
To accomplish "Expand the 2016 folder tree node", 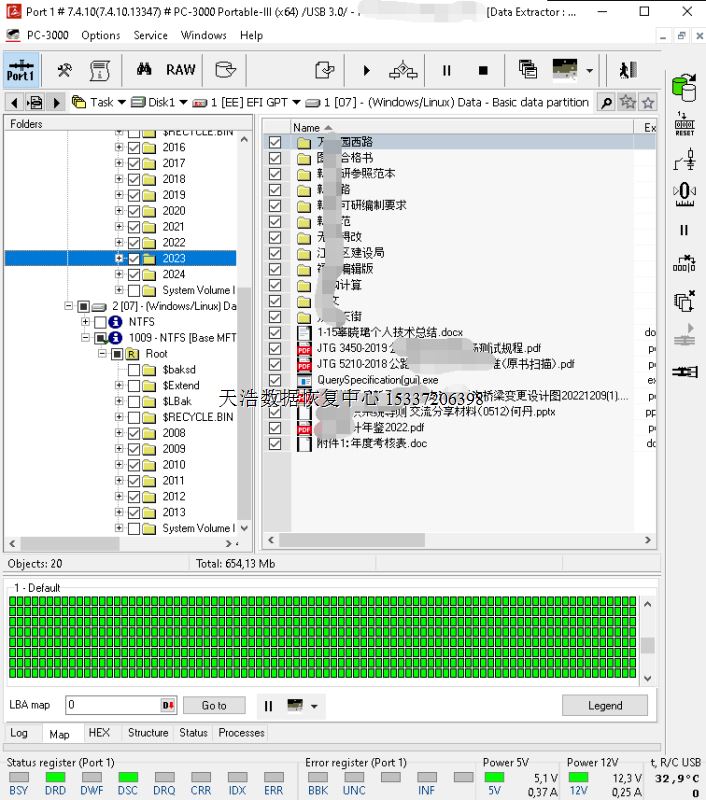I will pyautogui.click(x=119, y=148).
